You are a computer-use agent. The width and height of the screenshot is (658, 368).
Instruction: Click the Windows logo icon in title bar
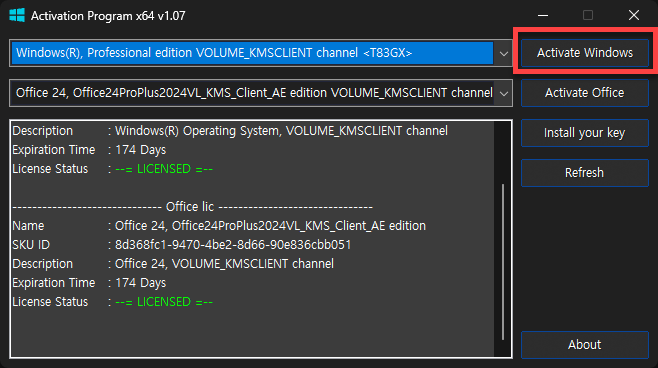pyautogui.click(x=17, y=16)
